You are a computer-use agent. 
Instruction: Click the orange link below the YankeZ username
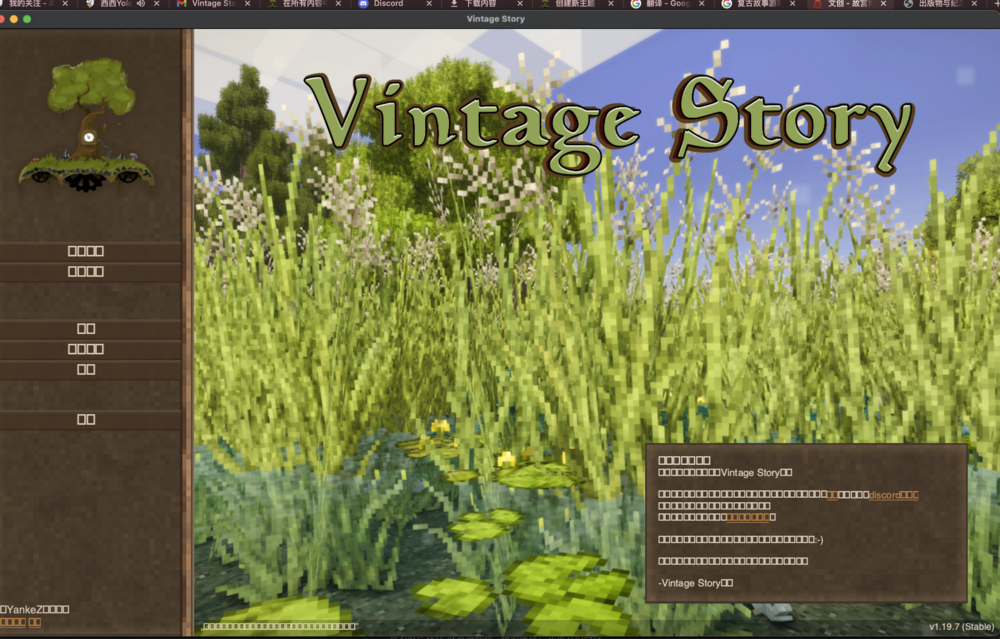[21, 622]
